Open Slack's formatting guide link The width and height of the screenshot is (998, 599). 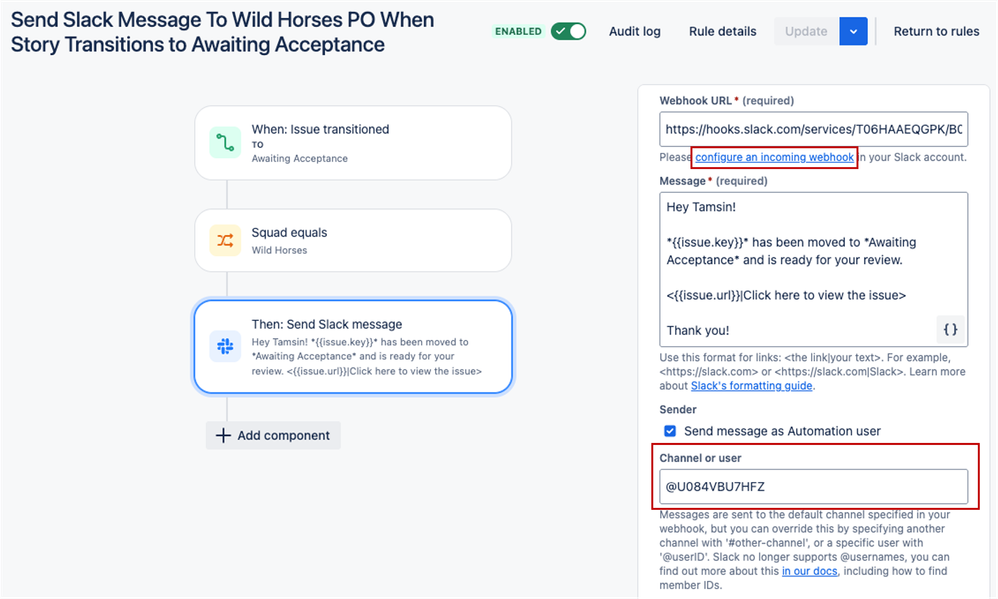pyautogui.click(x=752, y=386)
